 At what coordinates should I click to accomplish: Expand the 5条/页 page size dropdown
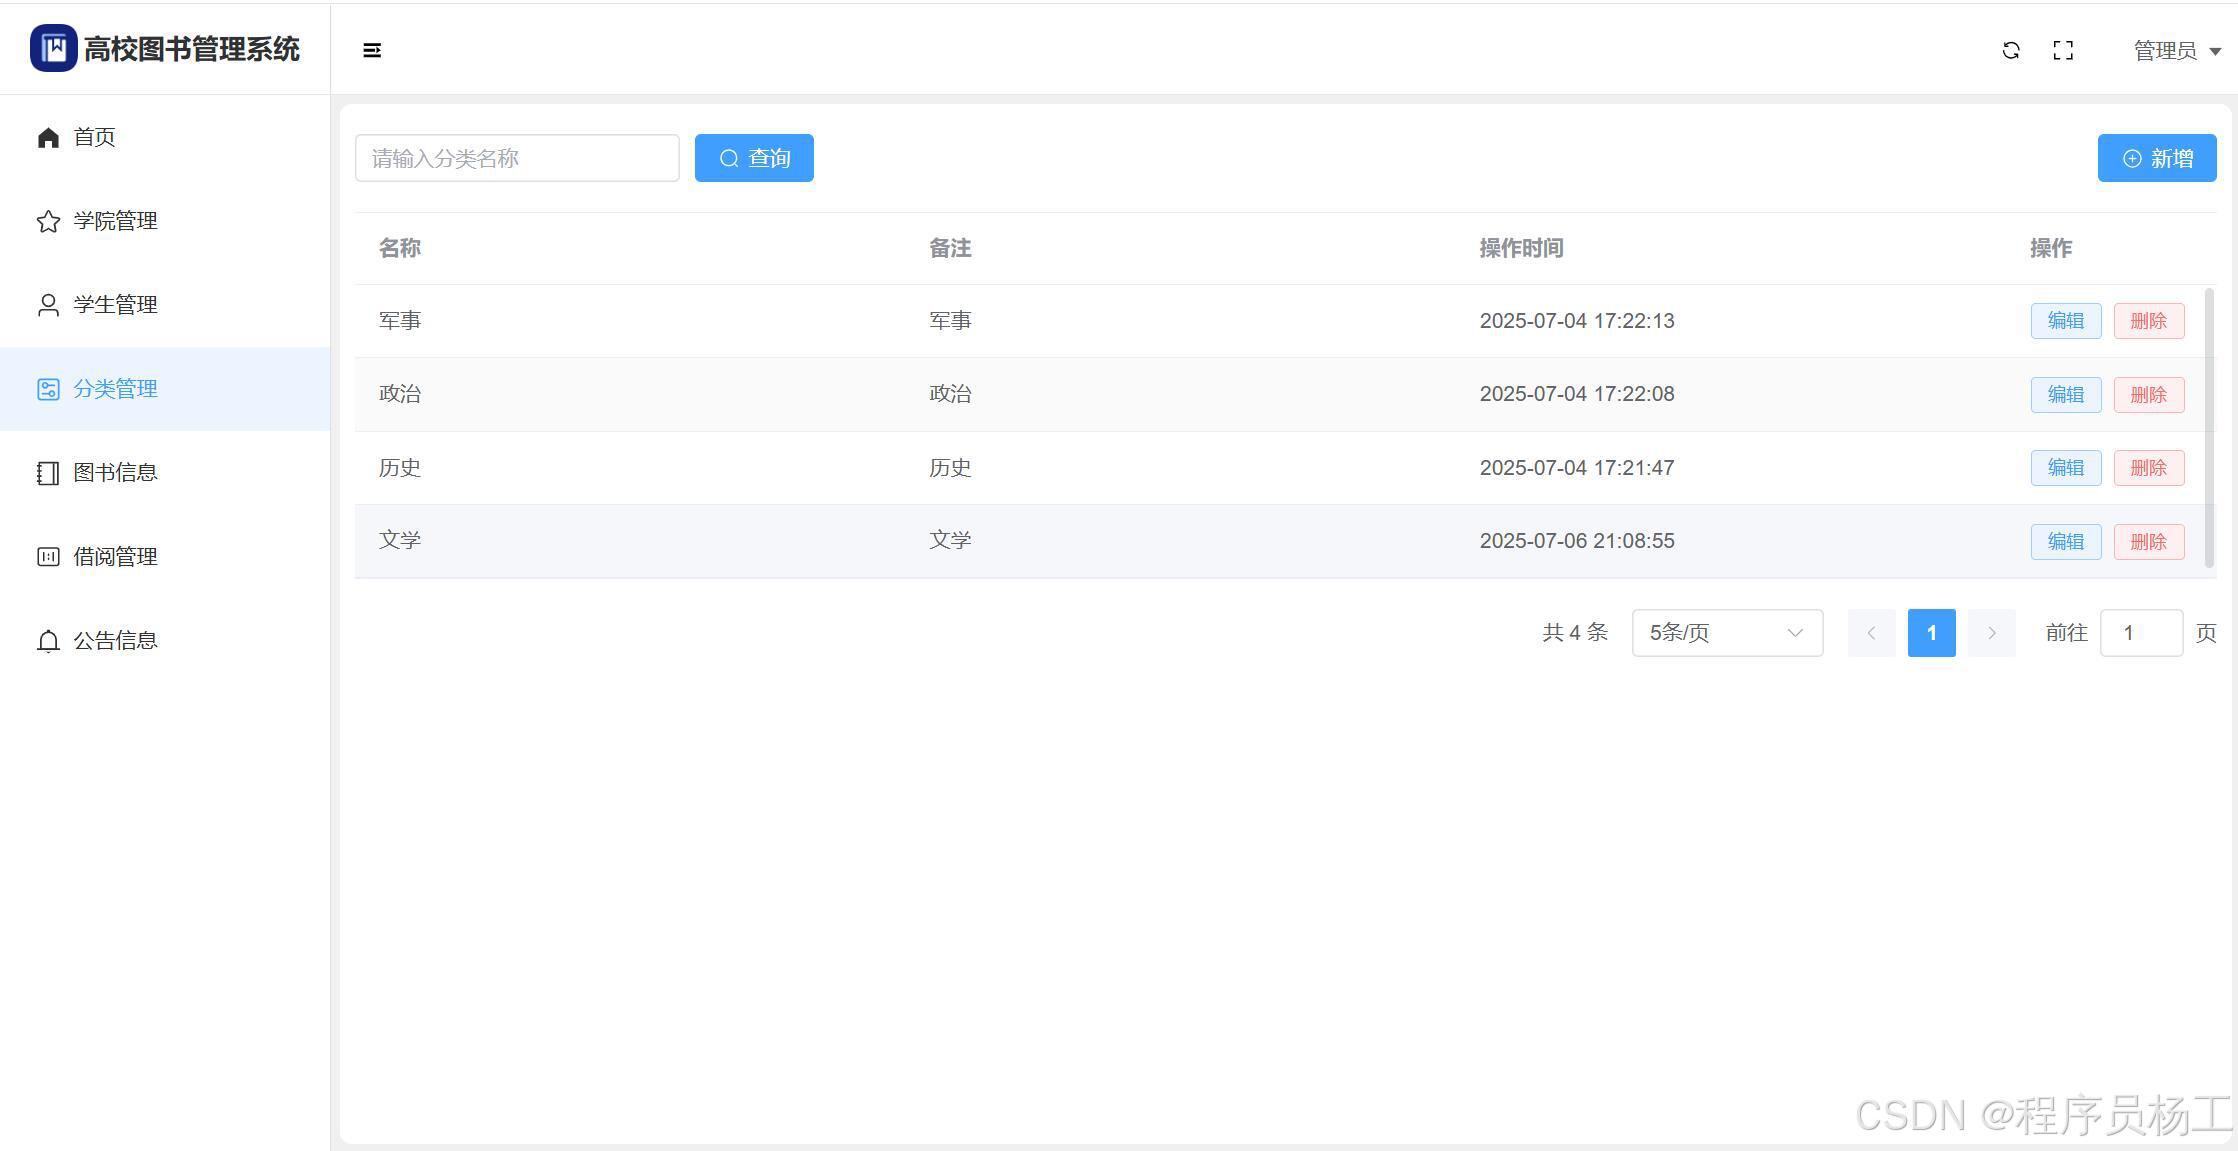pyautogui.click(x=1727, y=633)
